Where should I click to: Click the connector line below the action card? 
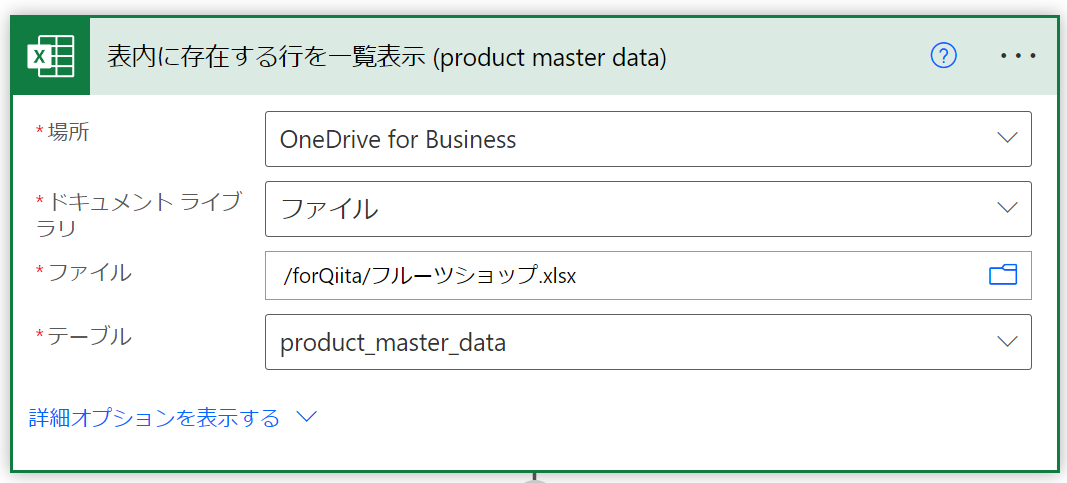535,477
